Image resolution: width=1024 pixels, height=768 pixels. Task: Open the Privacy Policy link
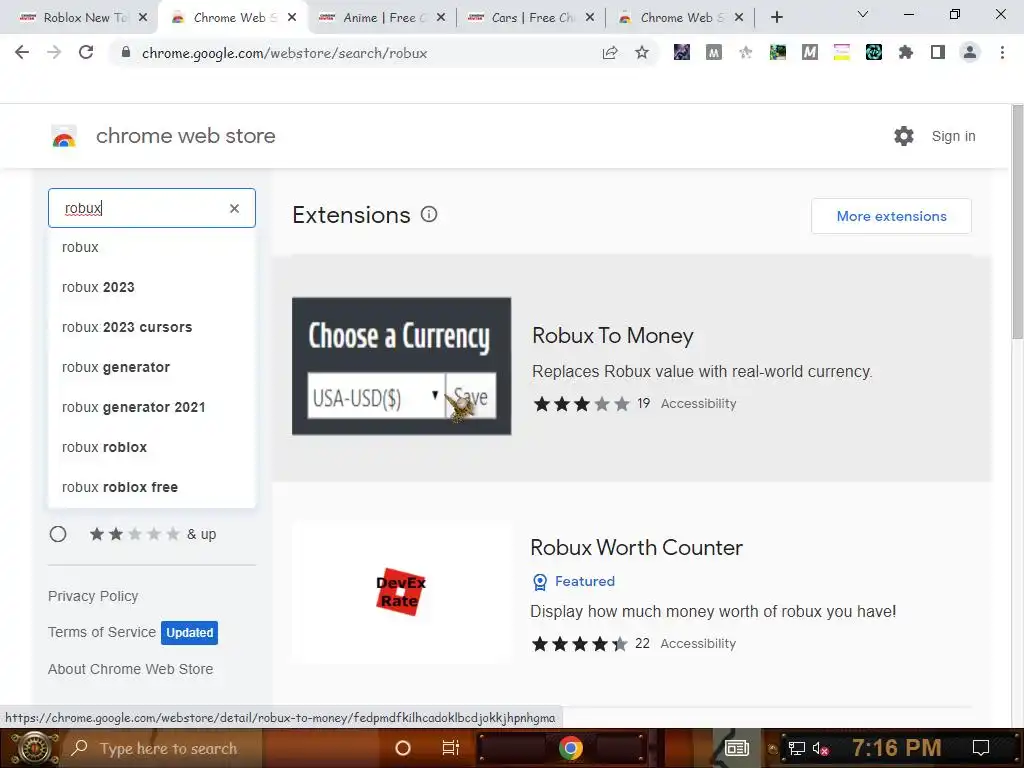click(93, 596)
